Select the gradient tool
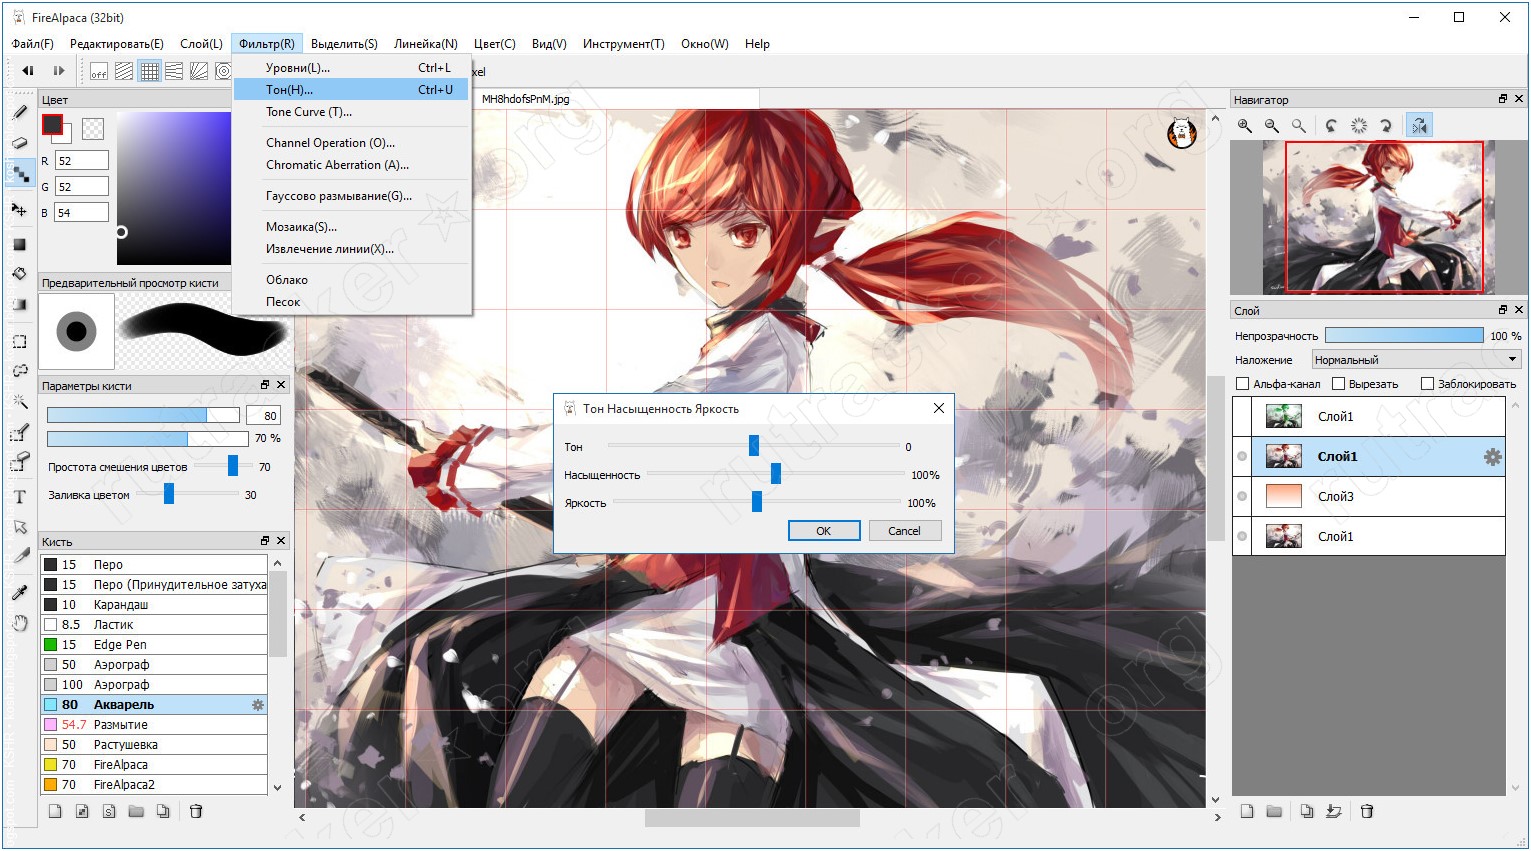Screen dimensions: 1531x851 point(19,305)
